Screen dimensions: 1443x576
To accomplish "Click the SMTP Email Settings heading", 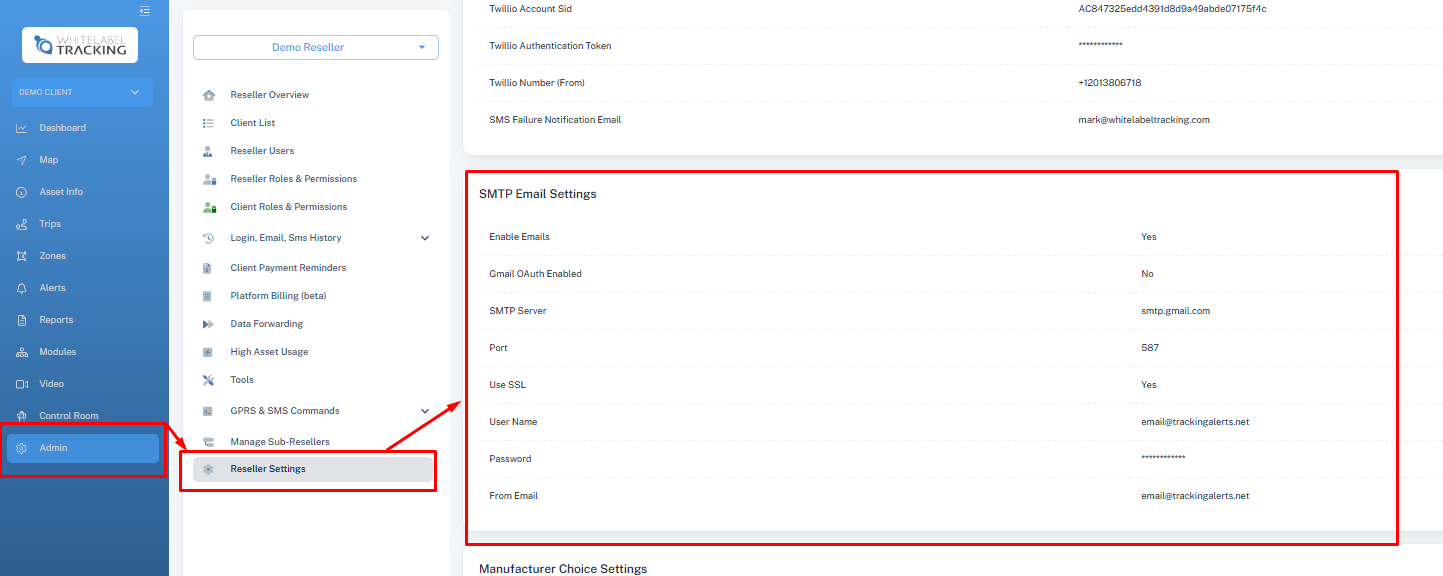I will click(538, 194).
